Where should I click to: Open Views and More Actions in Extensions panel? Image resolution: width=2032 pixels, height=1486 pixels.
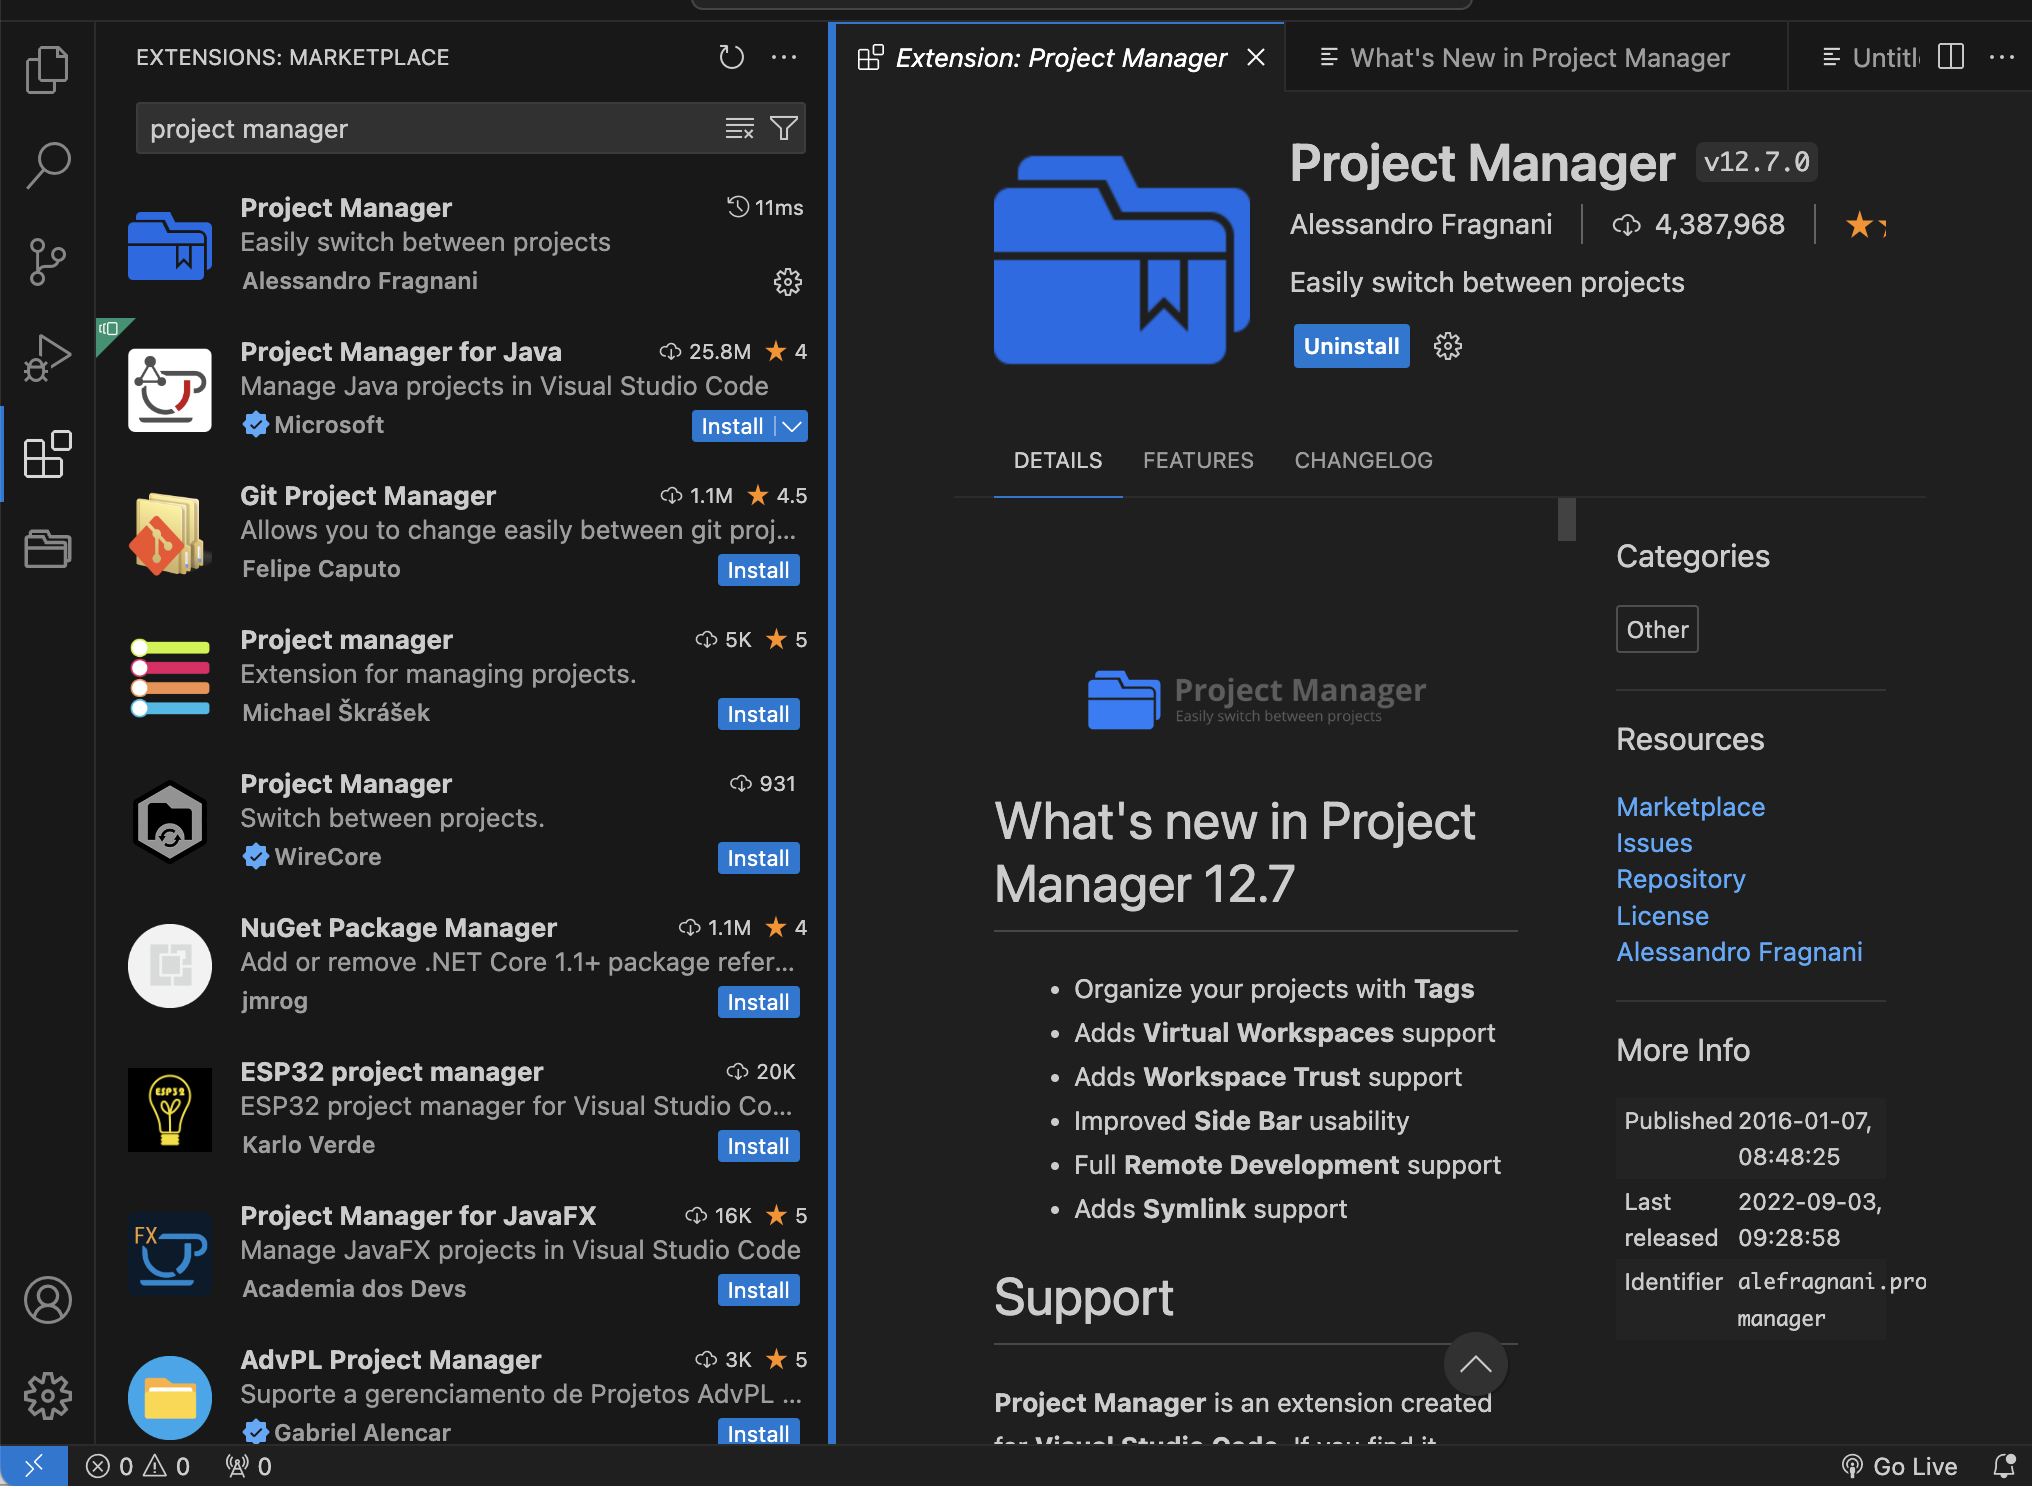point(784,57)
